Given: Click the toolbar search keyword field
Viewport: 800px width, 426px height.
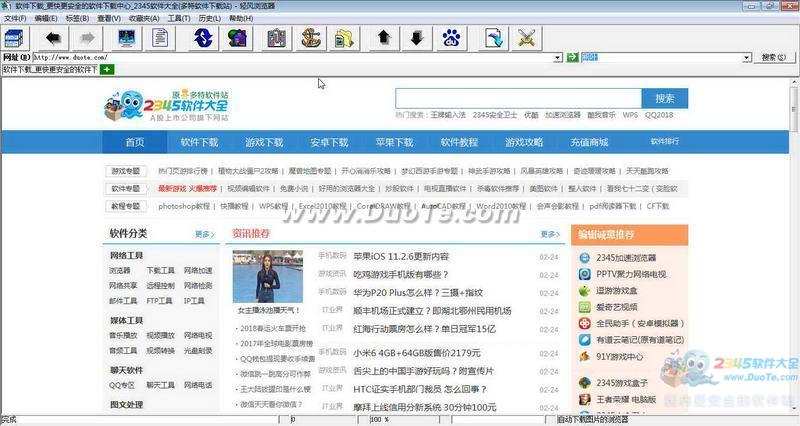Looking at the screenshot, I should (661, 58).
